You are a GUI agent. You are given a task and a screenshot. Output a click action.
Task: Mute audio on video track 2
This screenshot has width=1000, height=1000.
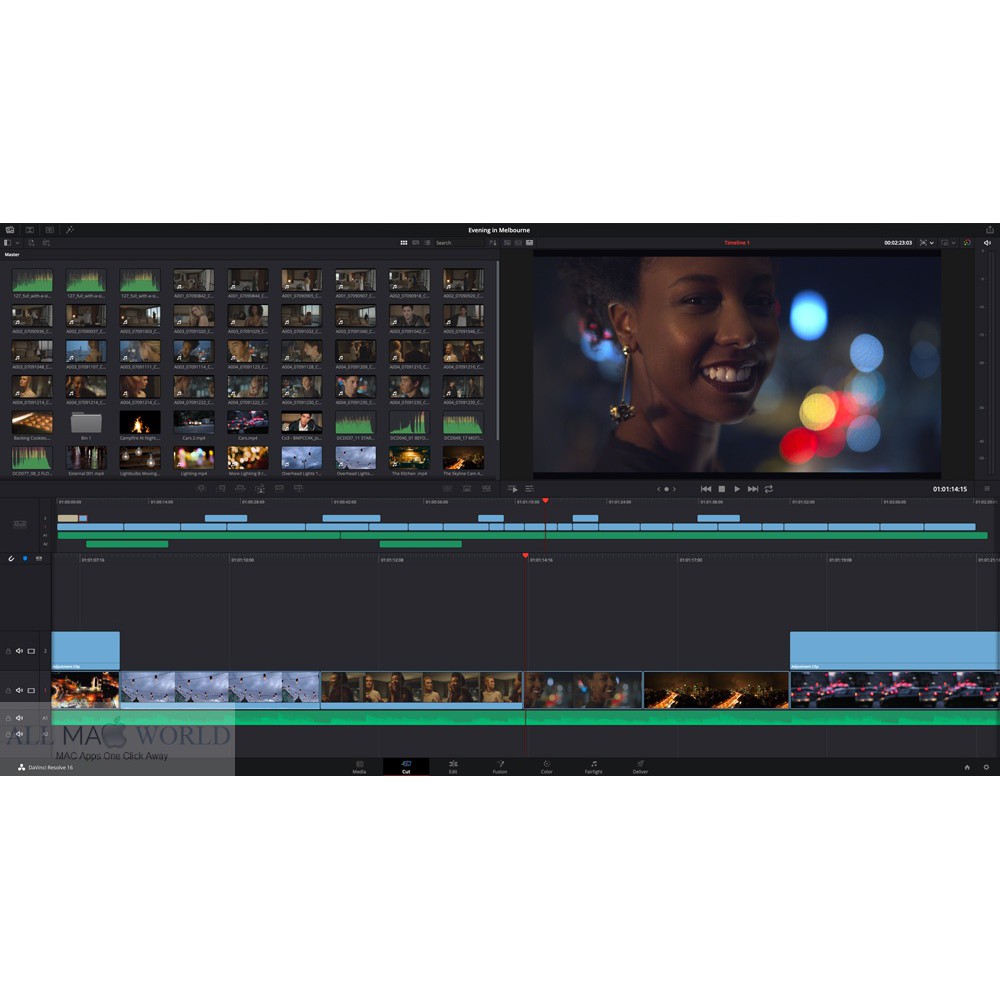pos(19,651)
